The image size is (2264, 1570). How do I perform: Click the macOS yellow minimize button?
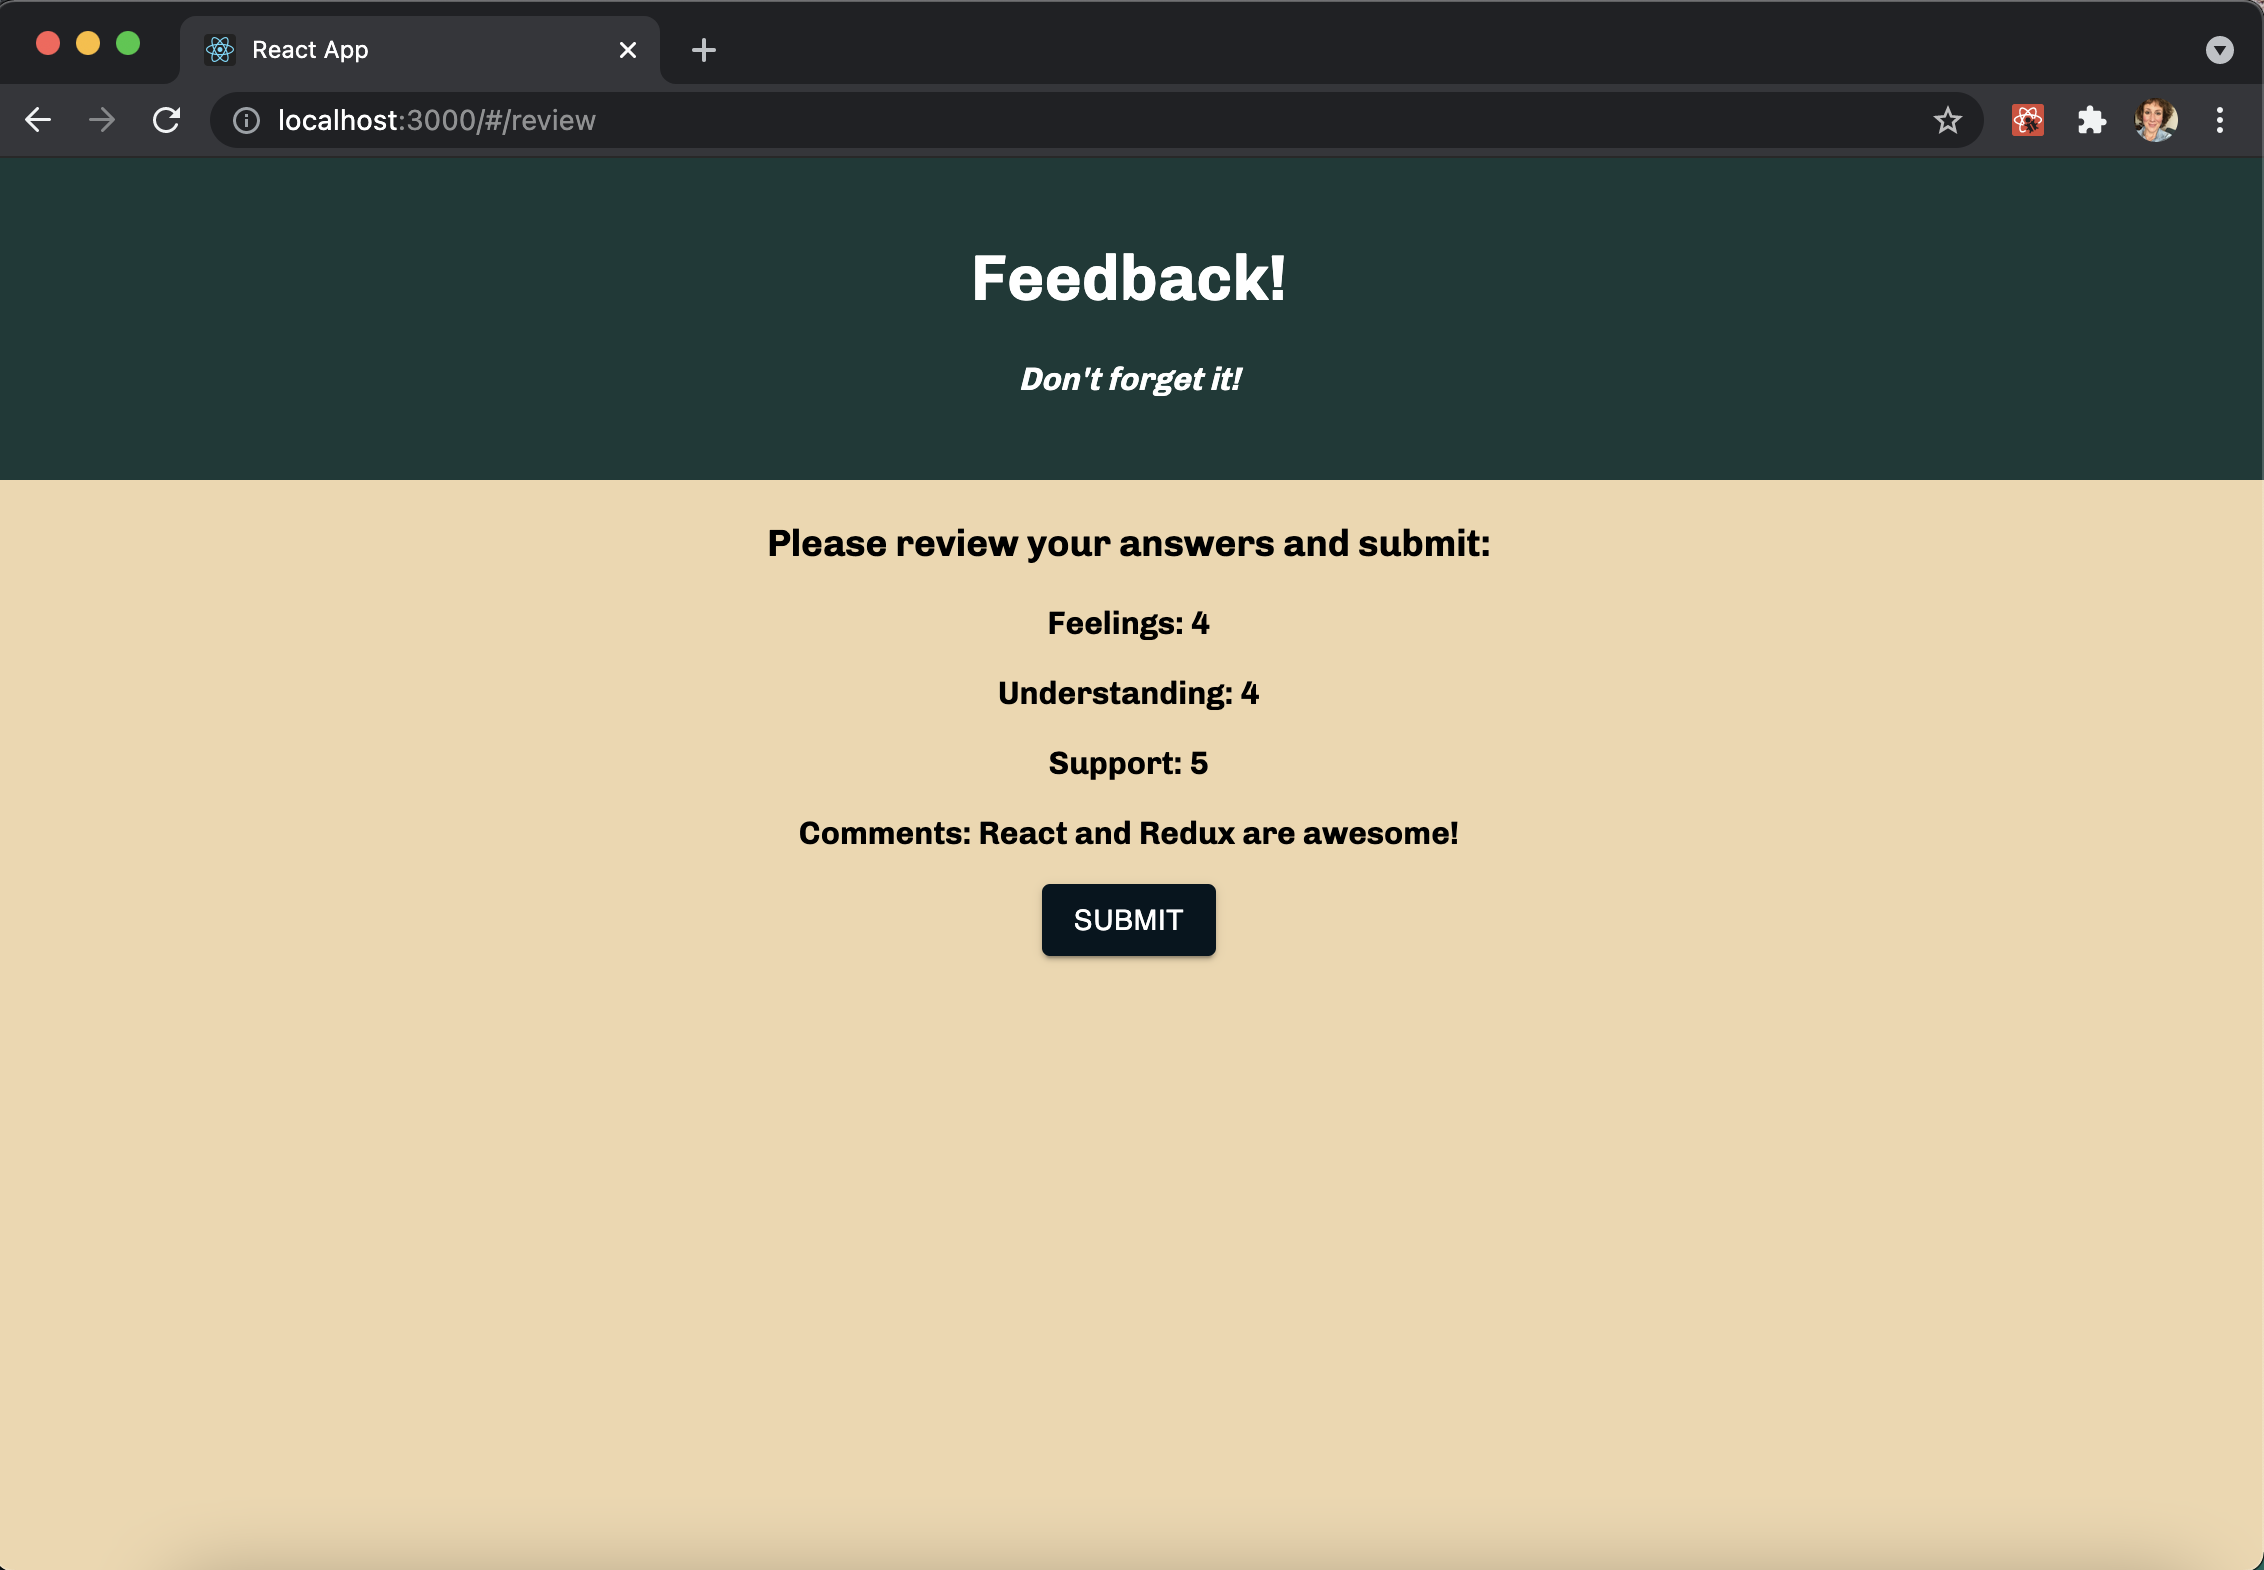[x=88, y=43]
